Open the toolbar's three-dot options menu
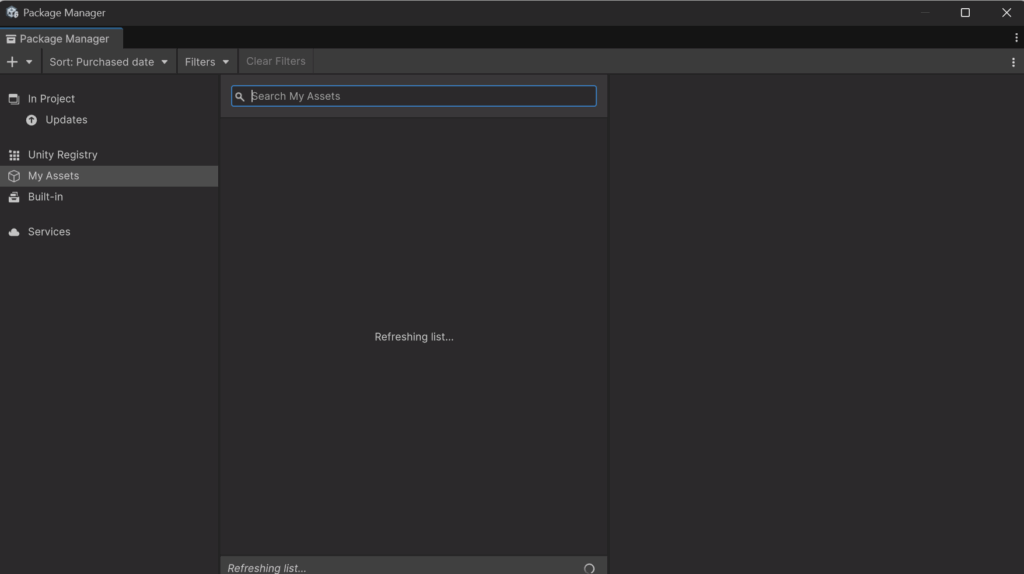This screenshot has height=574, width=1024. [1013, 62]
